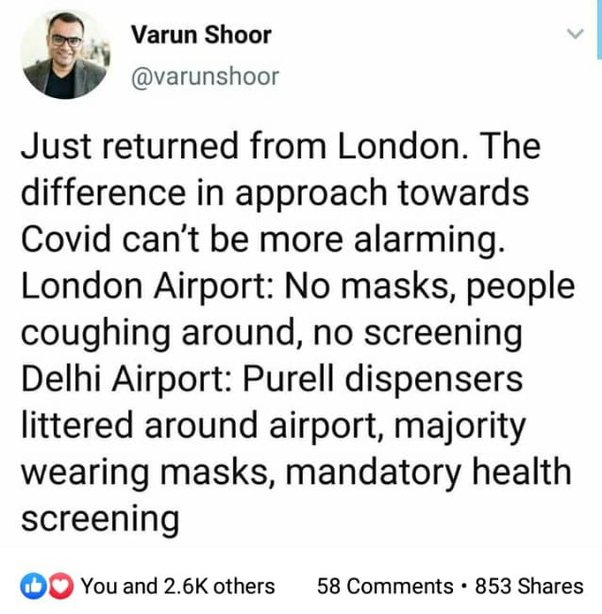Click the red heart Love reaction icon

(x=60, y=586)
